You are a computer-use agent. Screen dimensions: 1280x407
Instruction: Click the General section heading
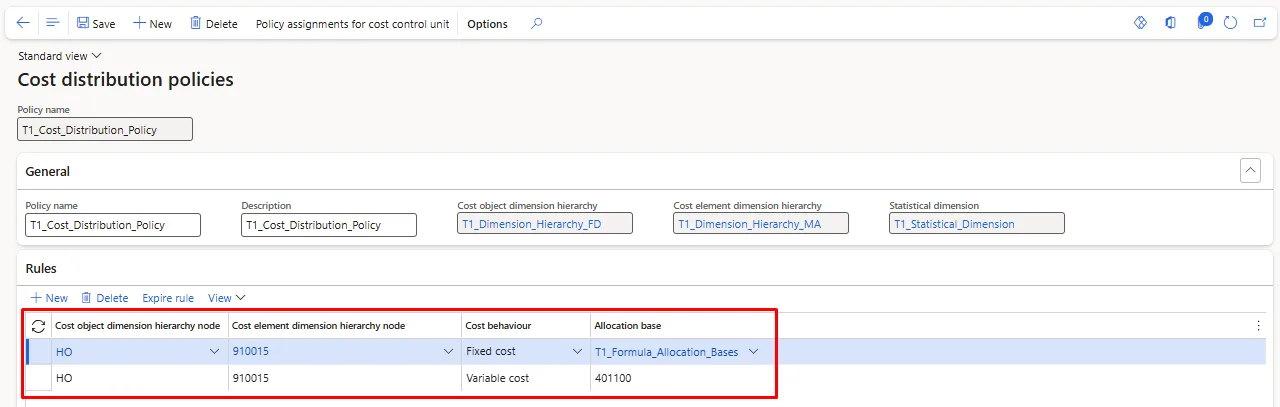pos(47,172)
